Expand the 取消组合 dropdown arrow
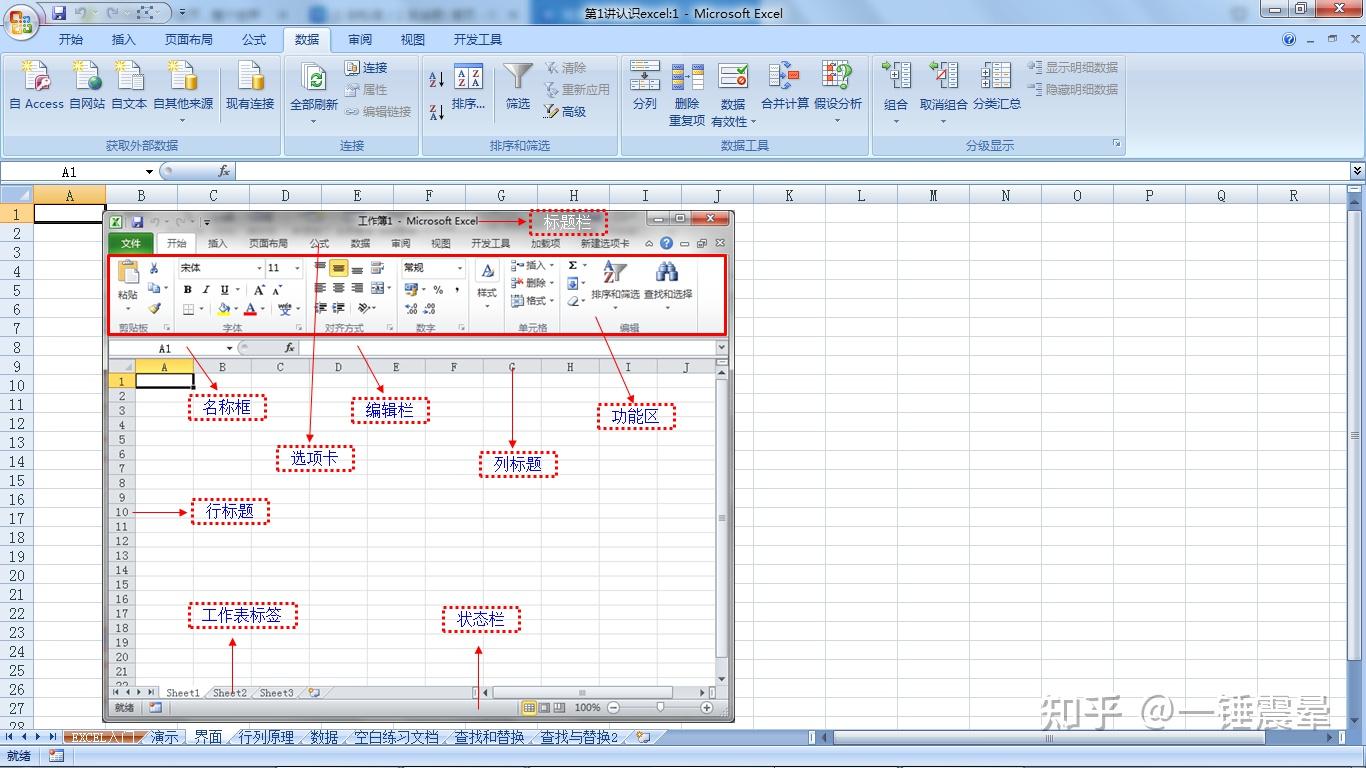This screenshot has width=1366, height=768. point(943,121)
